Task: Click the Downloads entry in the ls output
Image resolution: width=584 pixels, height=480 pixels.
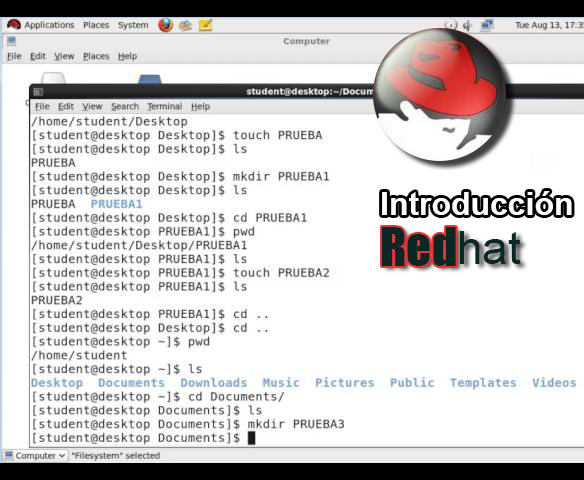Action: pyautogui.click(x=214, y=383)
